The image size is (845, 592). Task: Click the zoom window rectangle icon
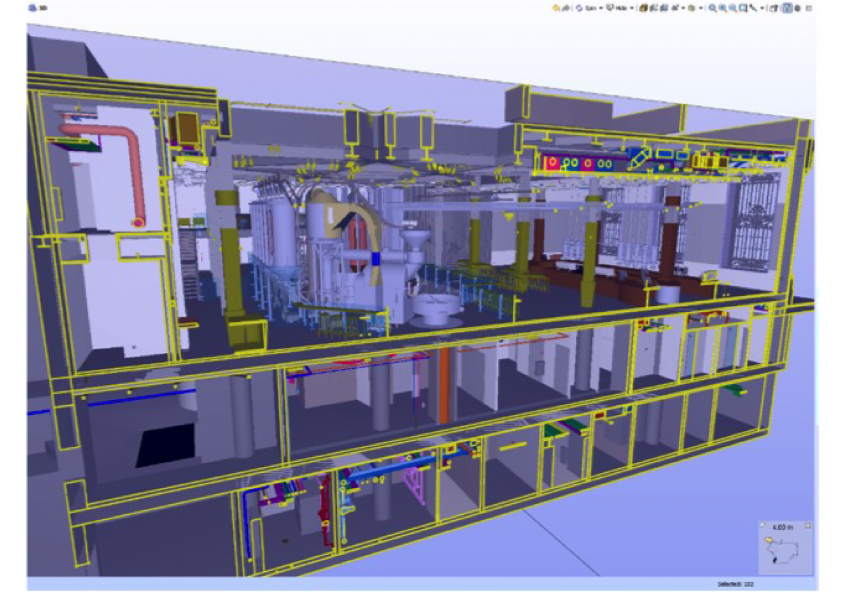click(742, 8)
